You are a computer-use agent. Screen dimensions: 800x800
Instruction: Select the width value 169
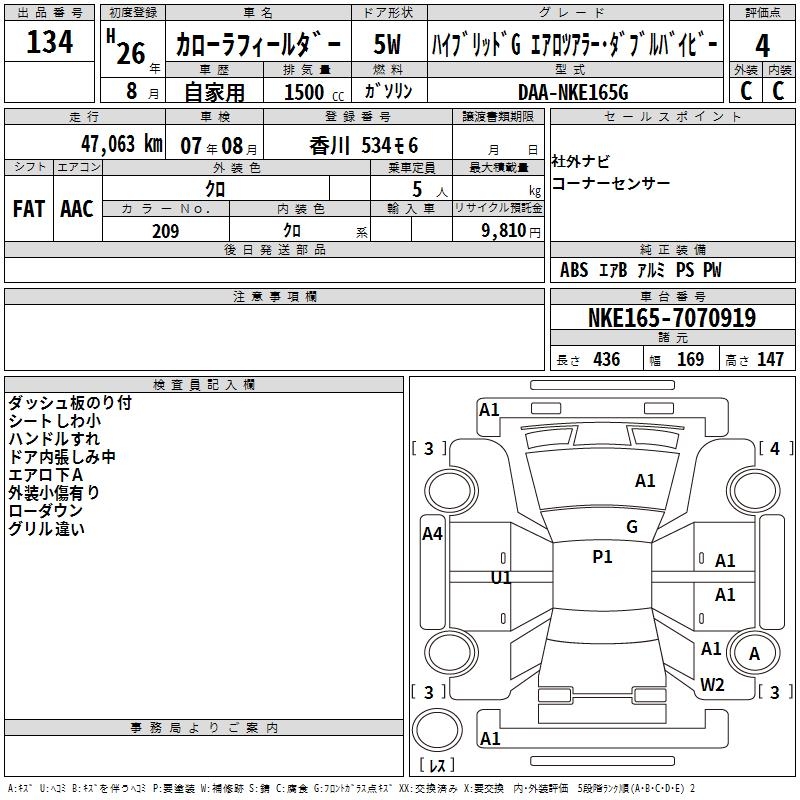(x=690, y=359)
